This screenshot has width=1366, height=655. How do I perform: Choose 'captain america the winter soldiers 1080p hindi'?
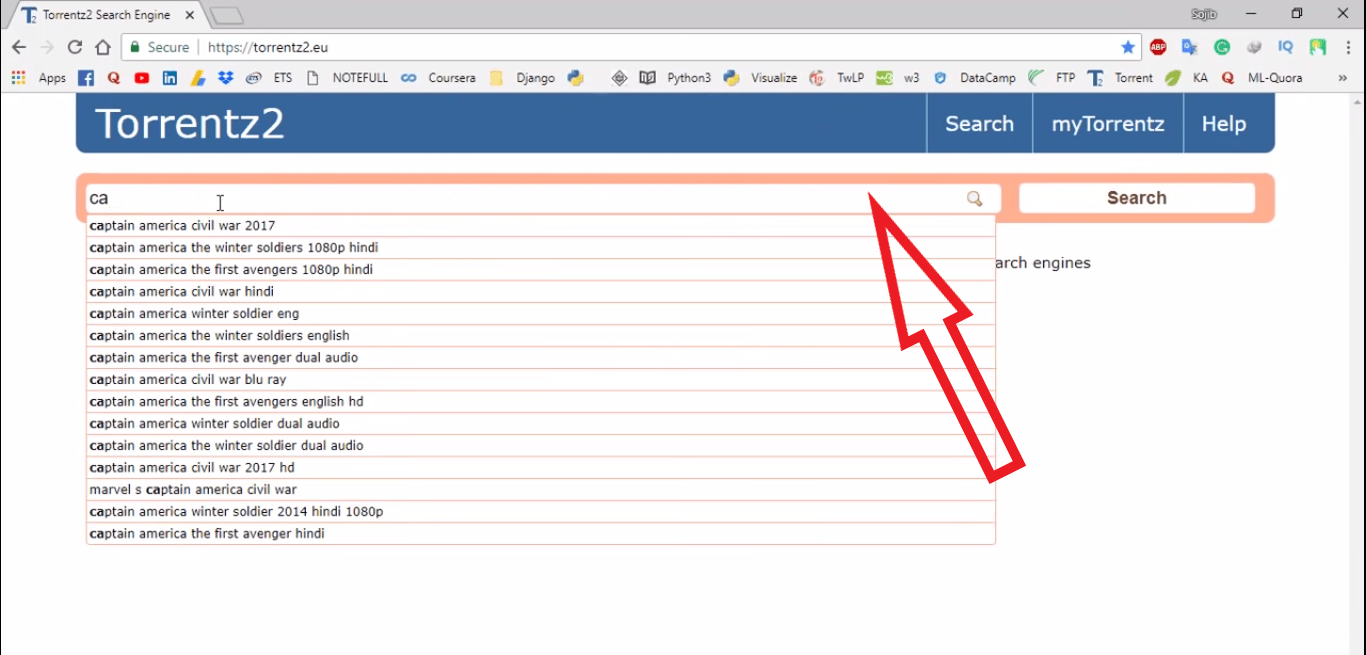[541, 248]
